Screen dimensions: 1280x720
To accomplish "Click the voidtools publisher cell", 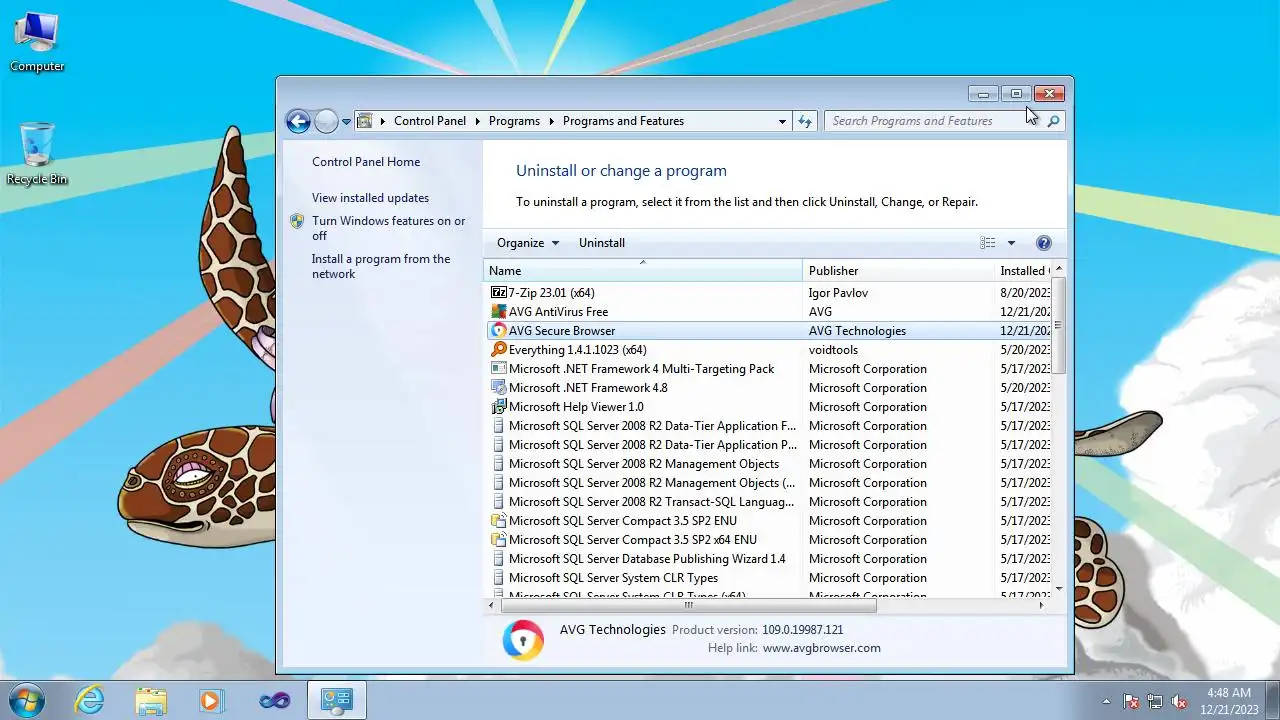I will [x=833, y=350].
